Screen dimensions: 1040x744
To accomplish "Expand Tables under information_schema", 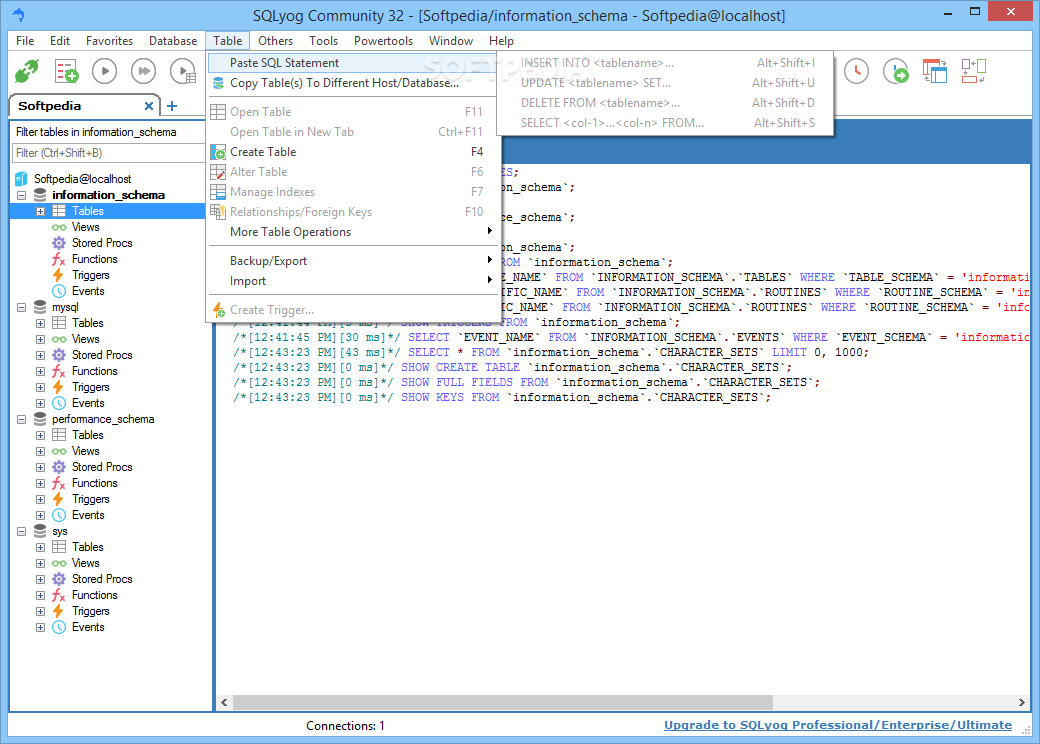I will point(40,212).
